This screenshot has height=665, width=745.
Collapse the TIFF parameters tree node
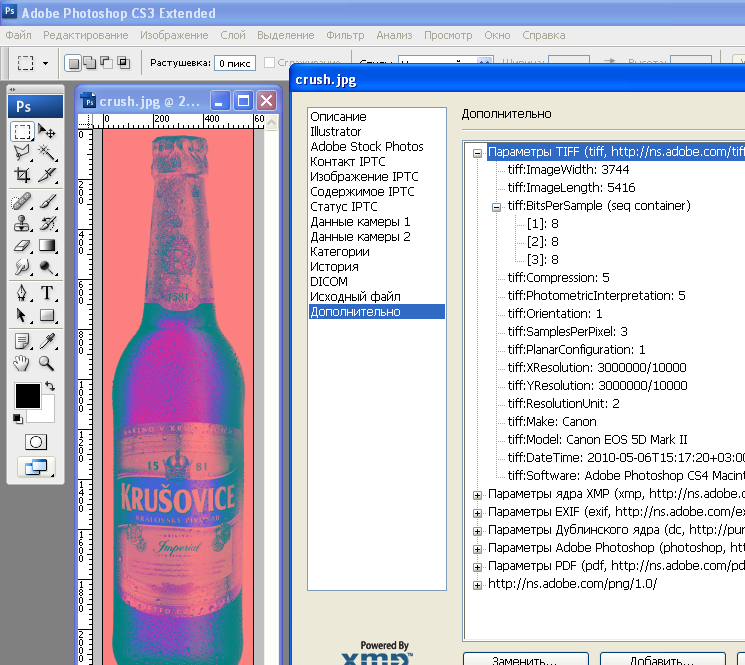click(478, 153)
